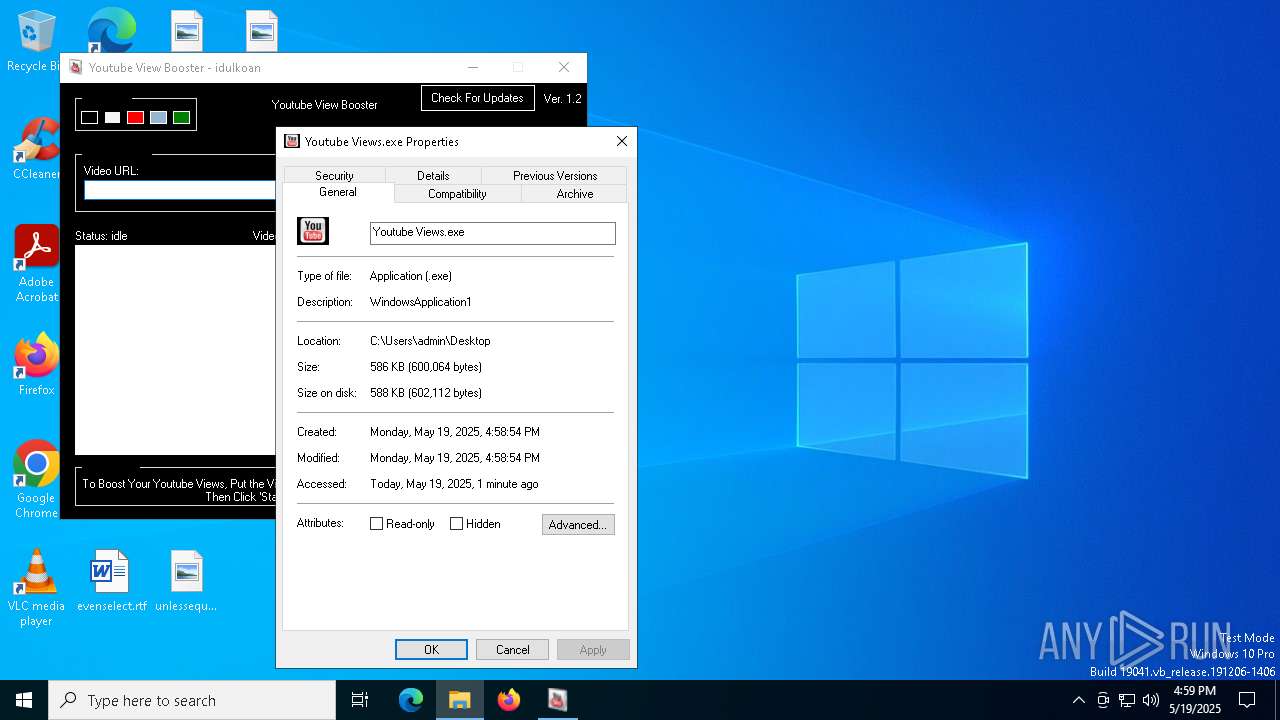The image size is (1280, 720).
Task: Click the Size value 586 KB
Action: (x=426, y=367)
